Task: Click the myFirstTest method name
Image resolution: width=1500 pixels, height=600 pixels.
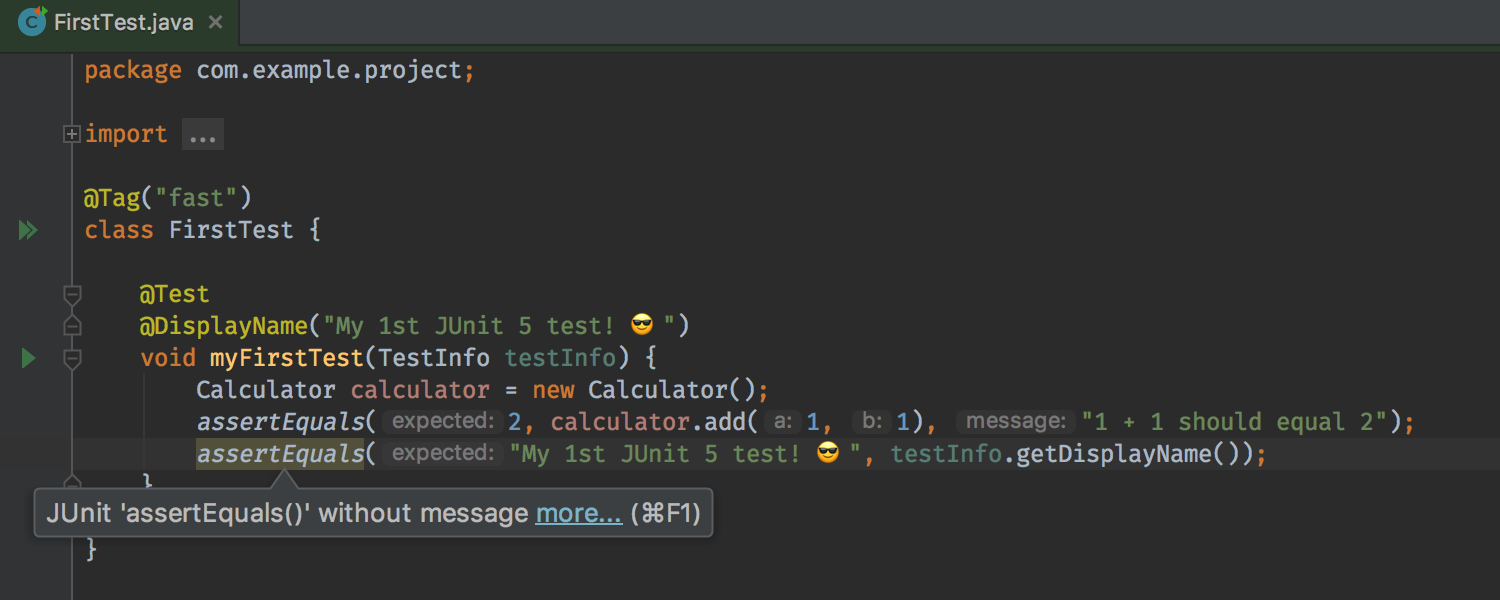Action: point(287,358)
